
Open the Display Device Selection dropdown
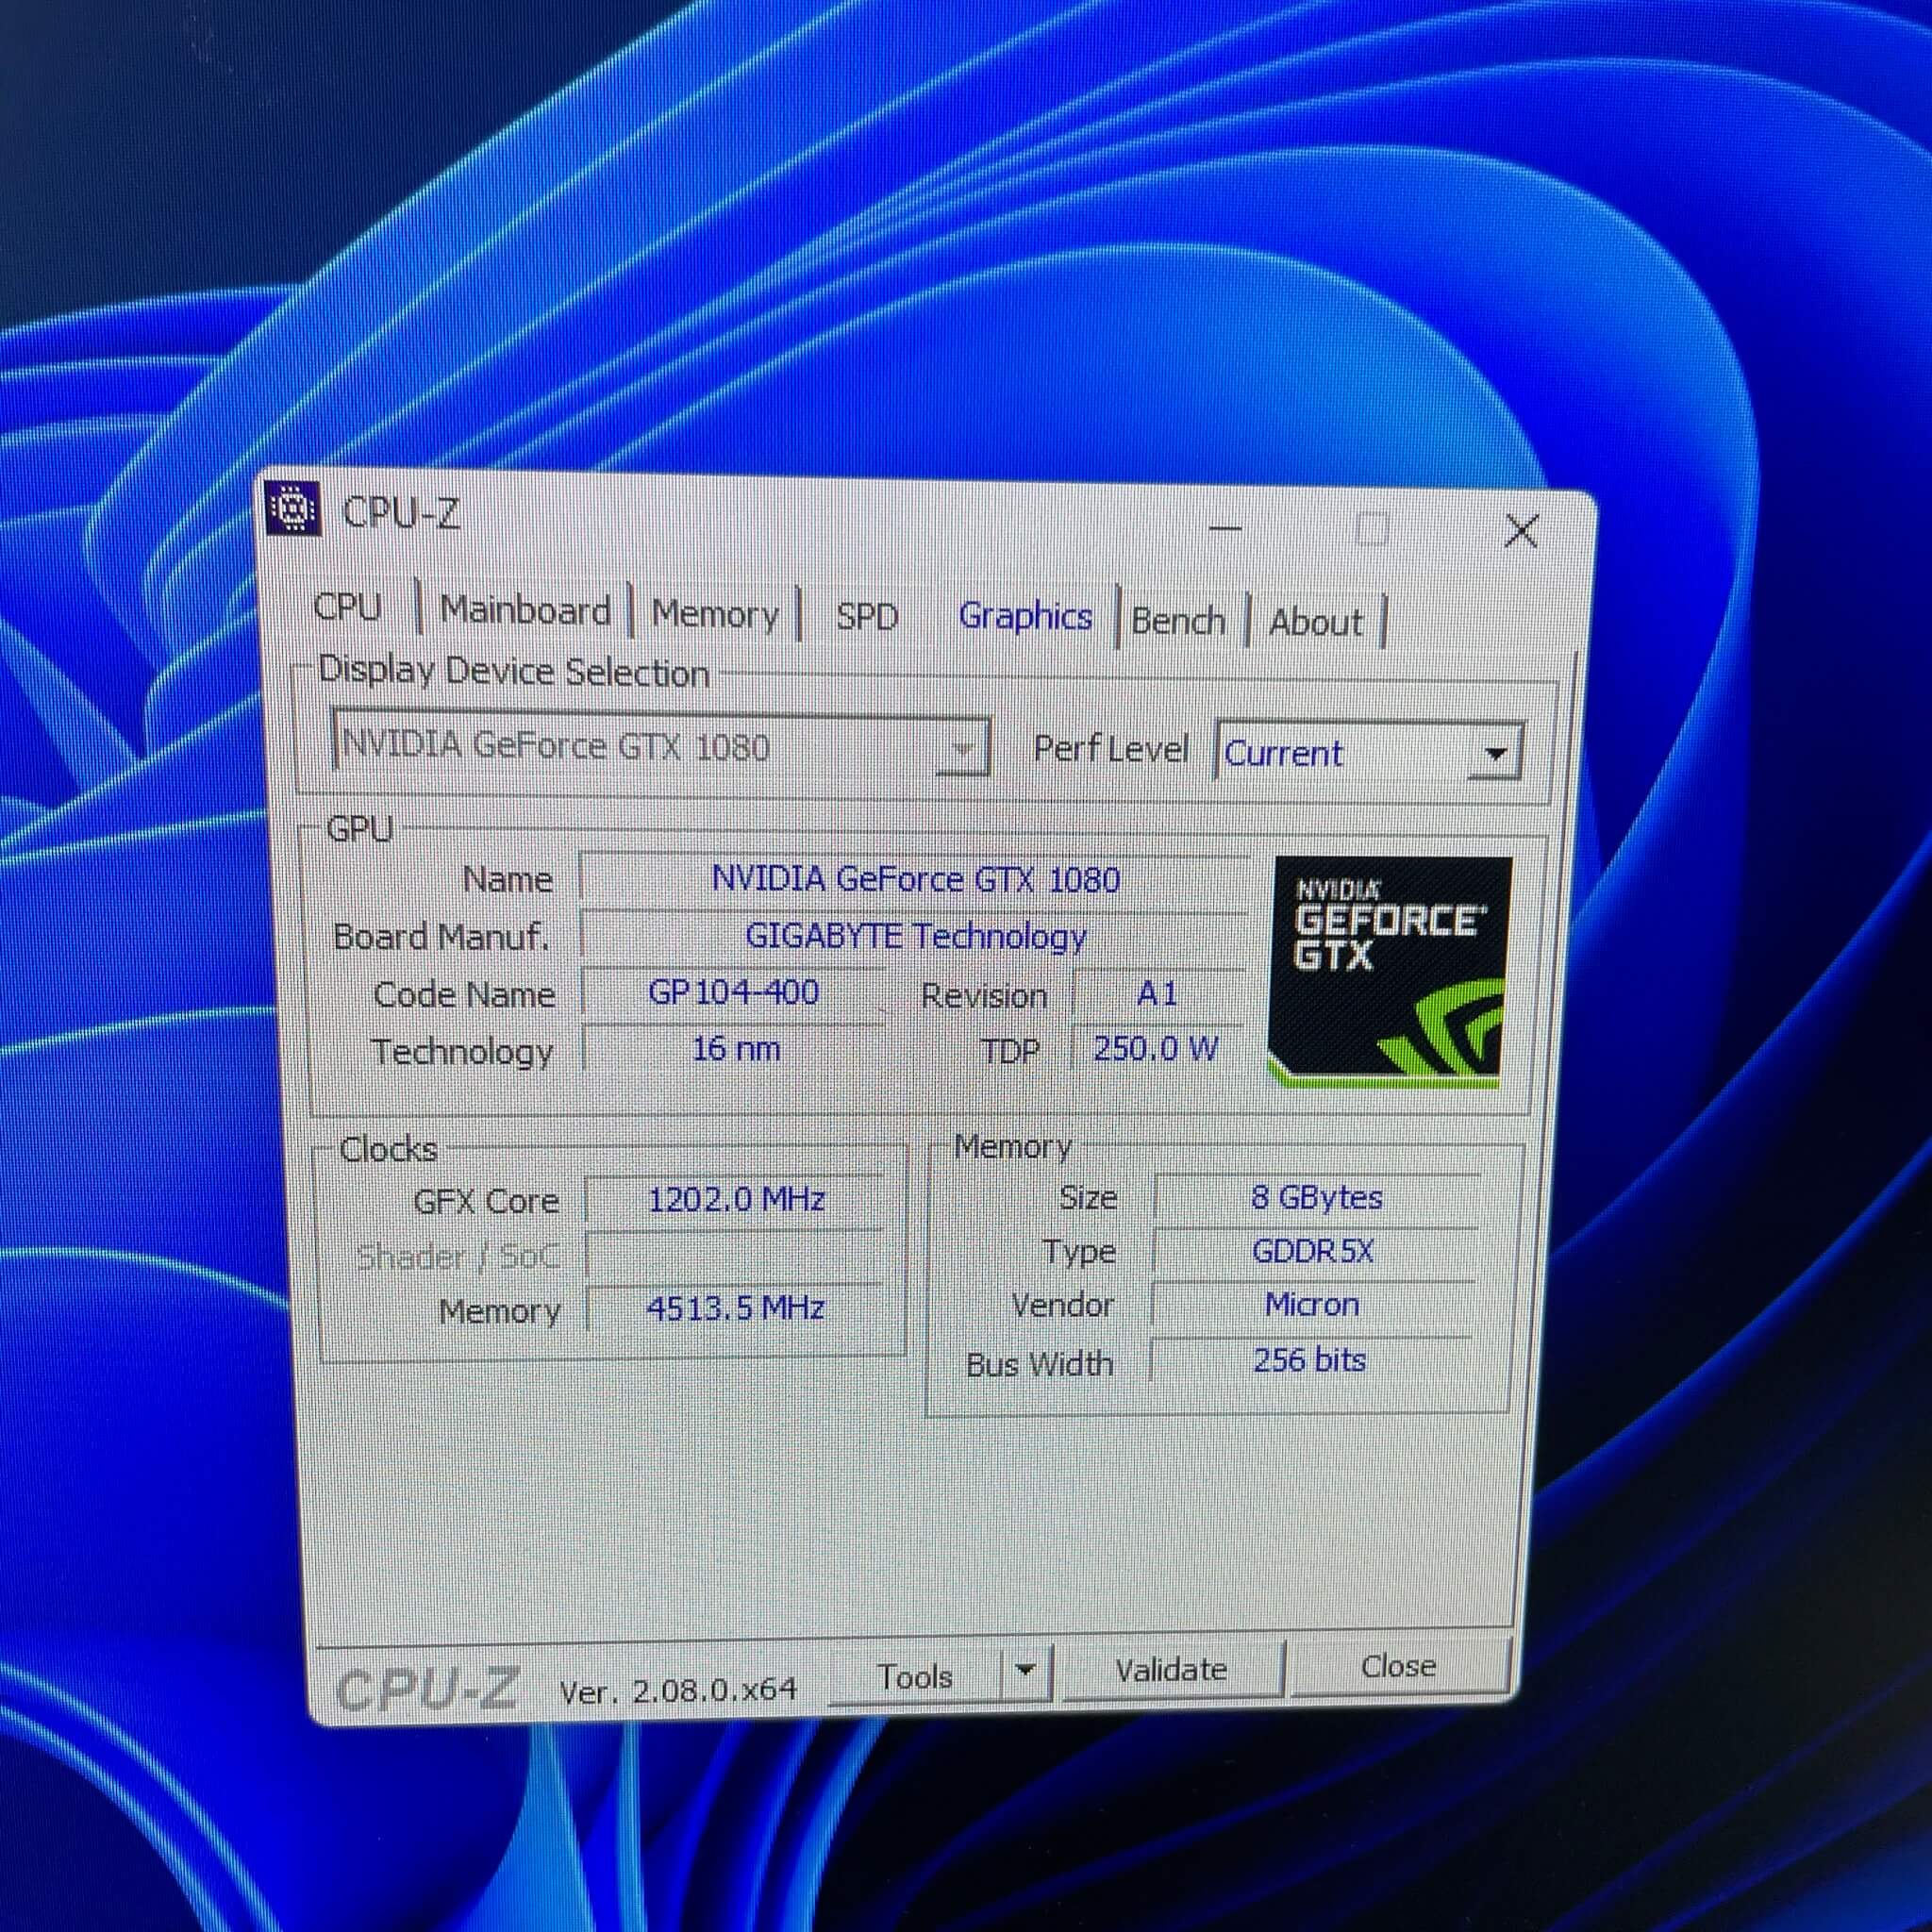coord(661,745)
